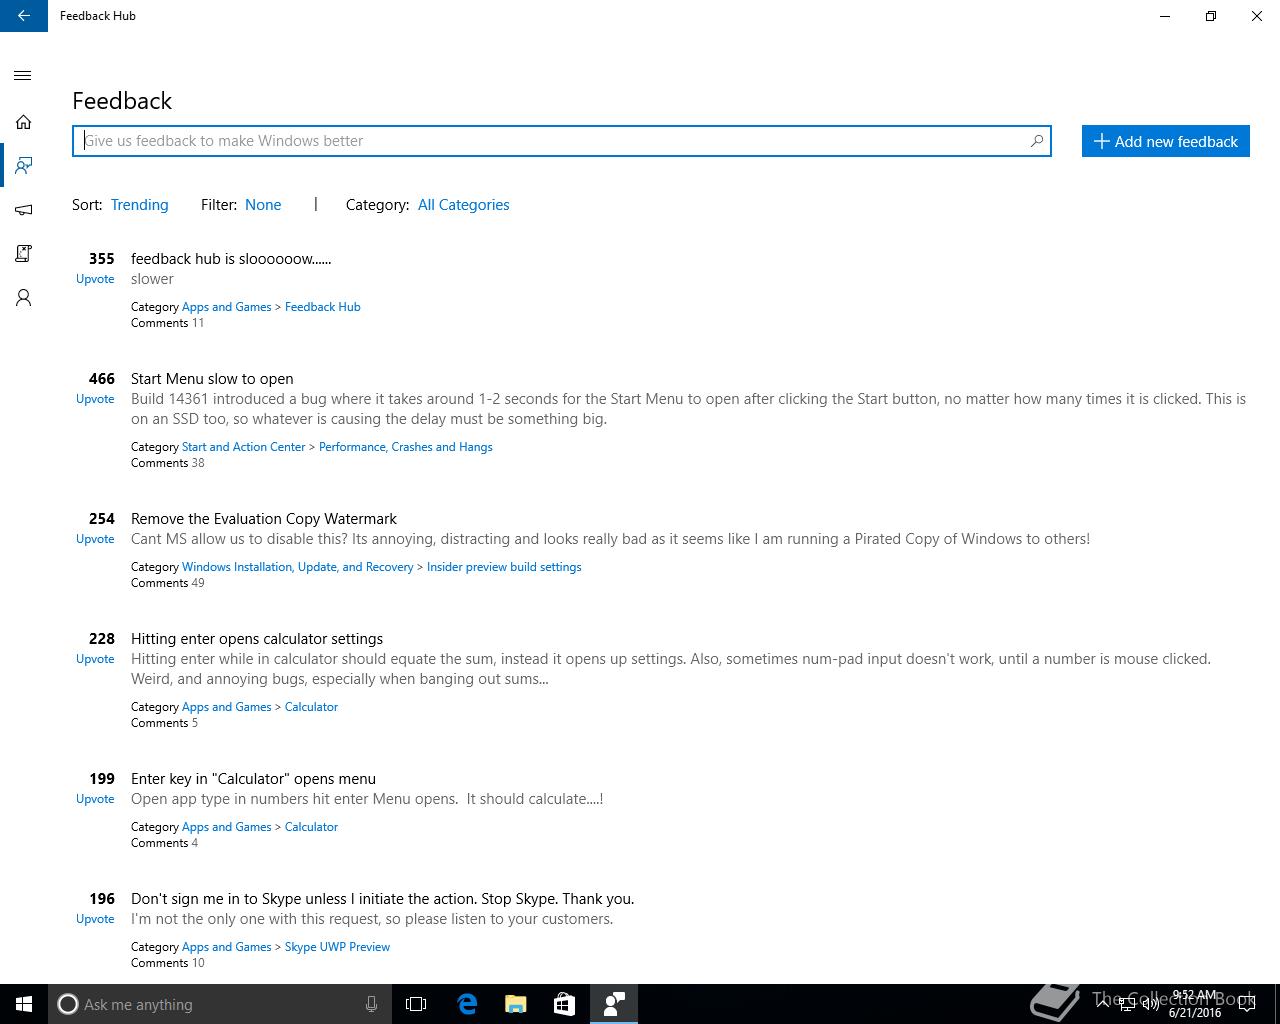Click Add new feedback button

click(x=1165, y=141)
